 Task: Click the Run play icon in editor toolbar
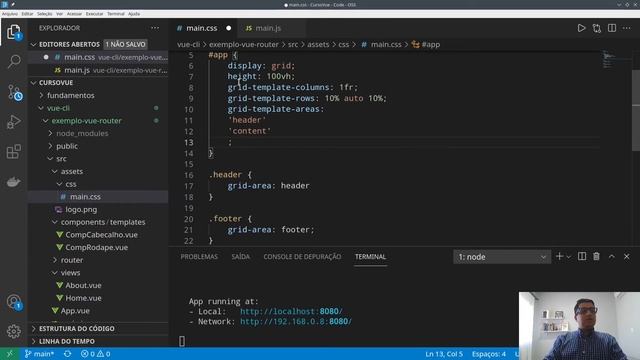tap(581, 28)
